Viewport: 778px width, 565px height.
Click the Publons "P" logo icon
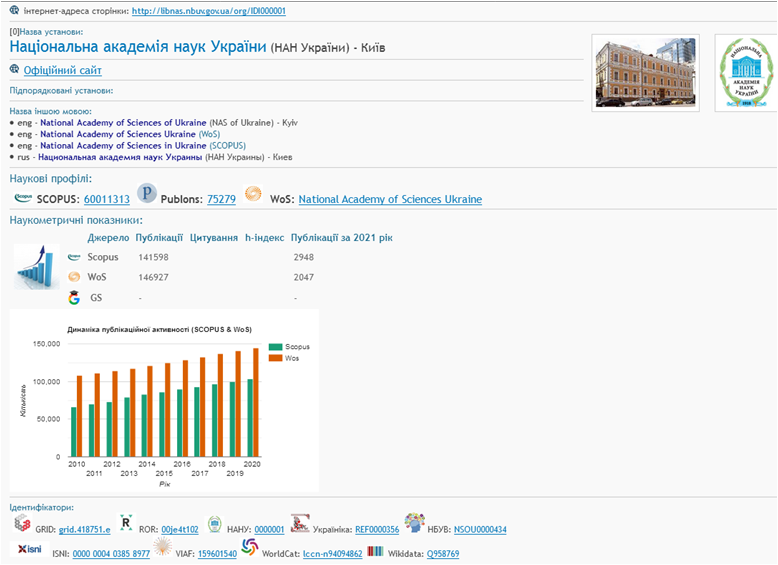147,194
